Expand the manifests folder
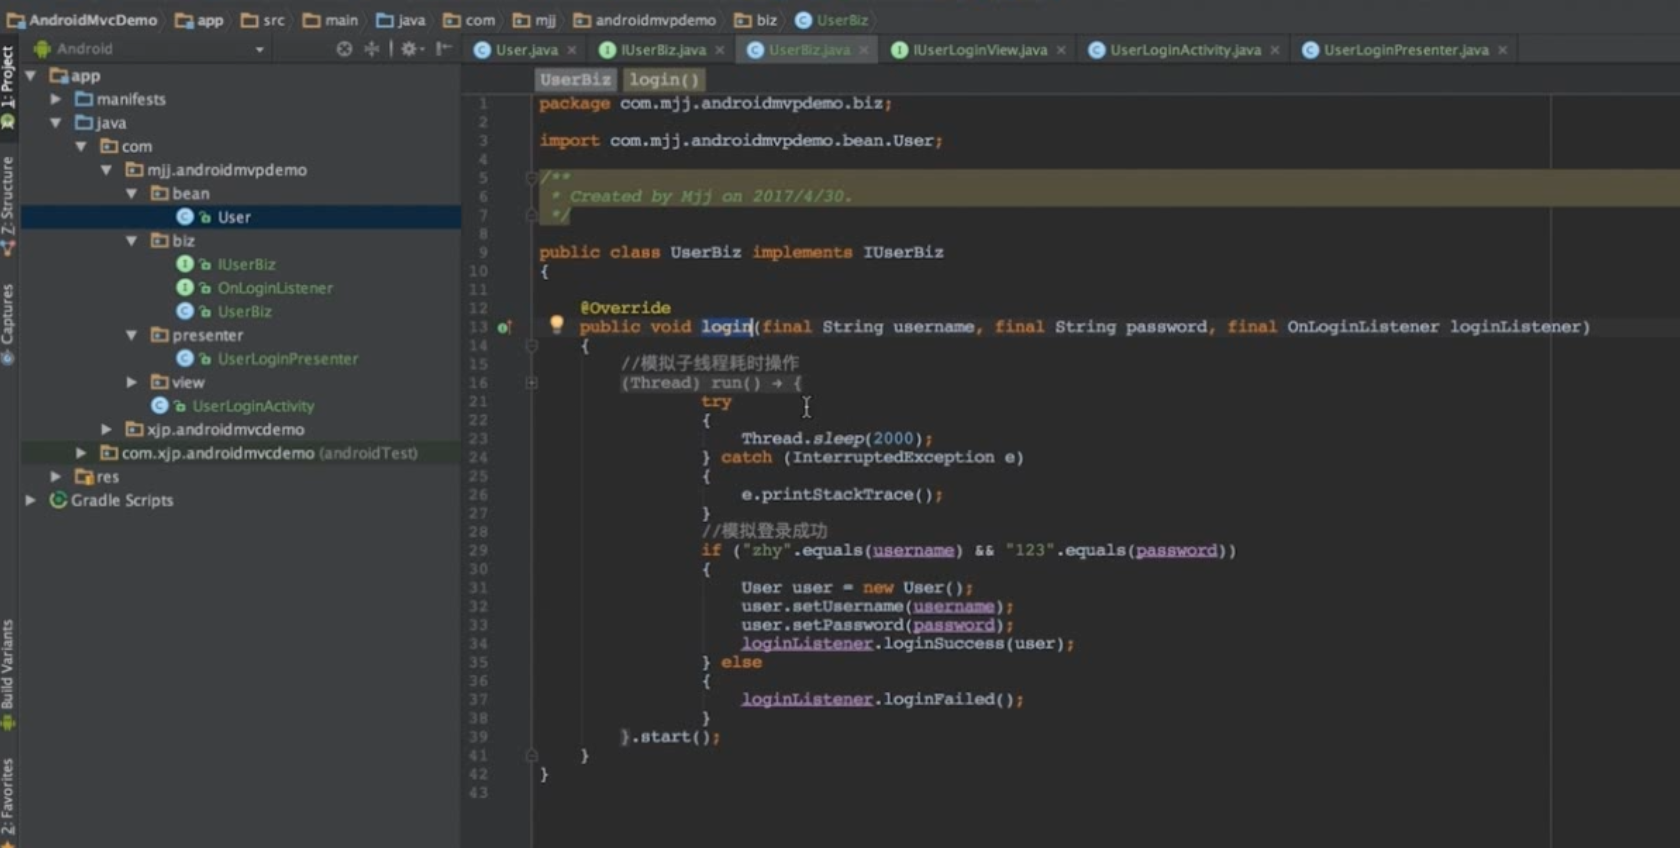 [x=56, y=99]
